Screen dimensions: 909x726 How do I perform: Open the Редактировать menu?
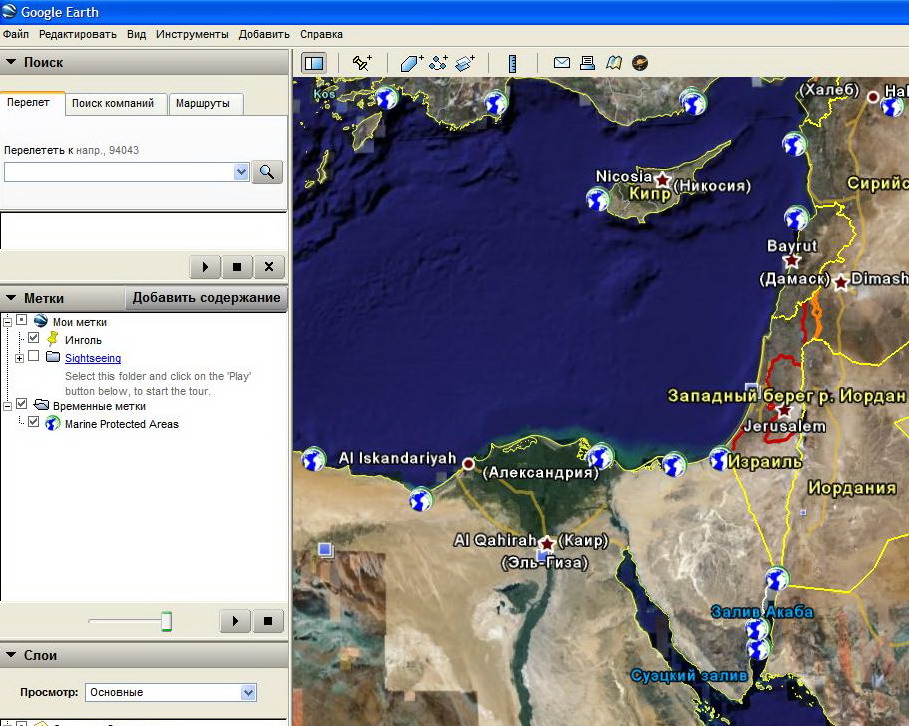[x=78, y=34]
